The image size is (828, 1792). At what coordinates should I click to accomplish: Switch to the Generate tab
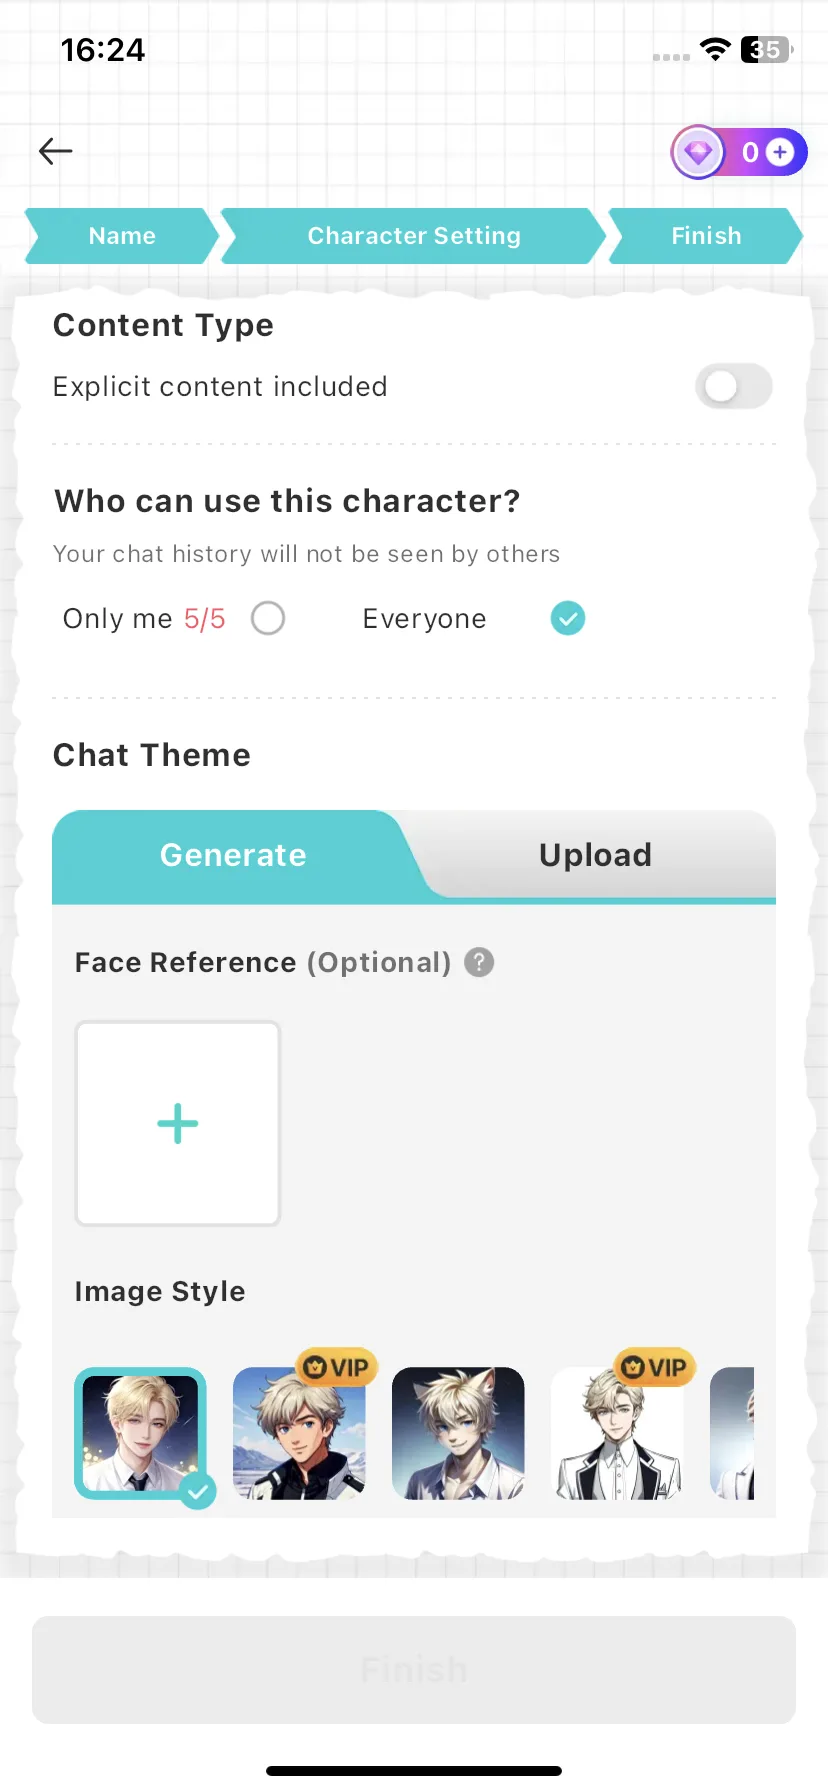[233, 855]
